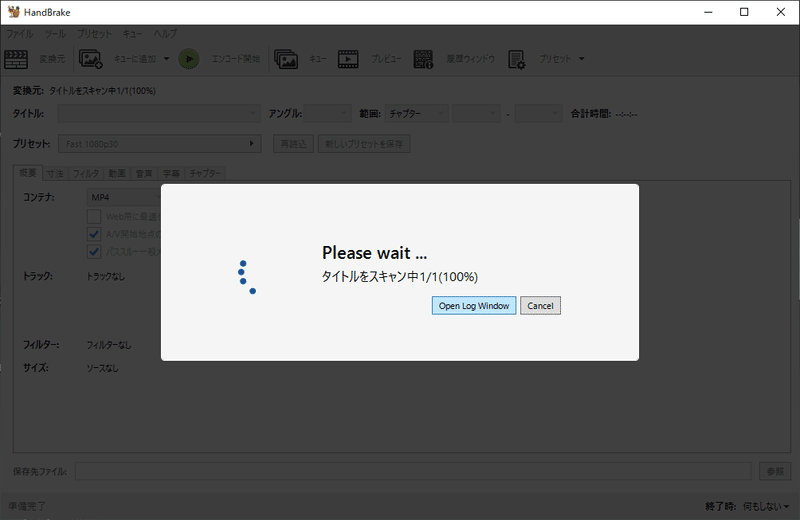This screenshot has height=520, width=800.
Task: Open the チャプター range type dropdown
Action: point(417,113)
